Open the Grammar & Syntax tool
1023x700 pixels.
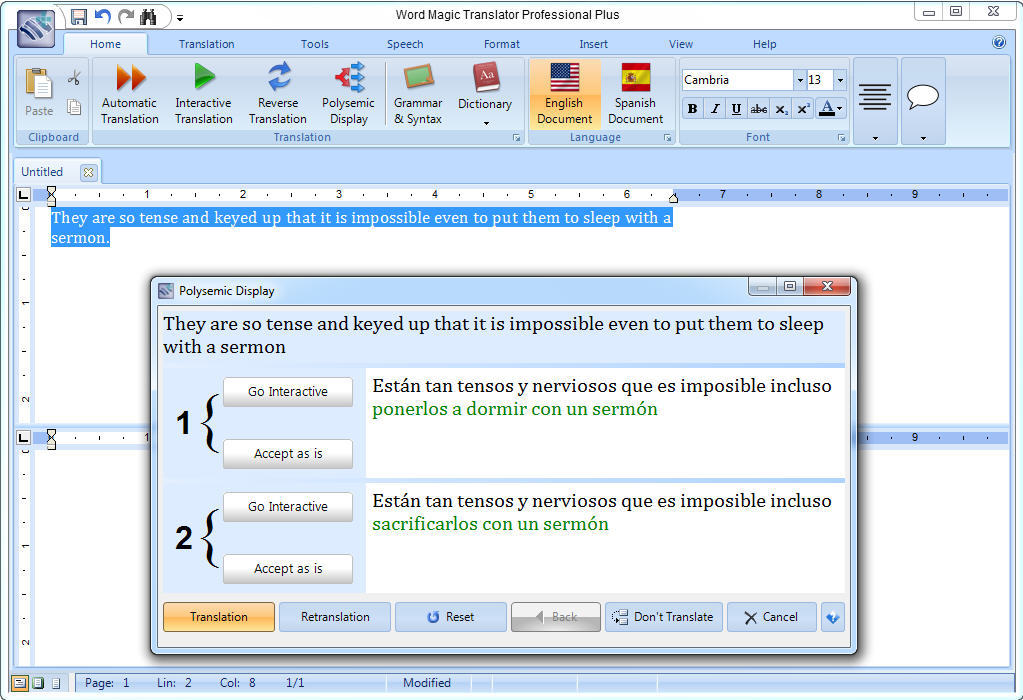[x=418, y=78]
